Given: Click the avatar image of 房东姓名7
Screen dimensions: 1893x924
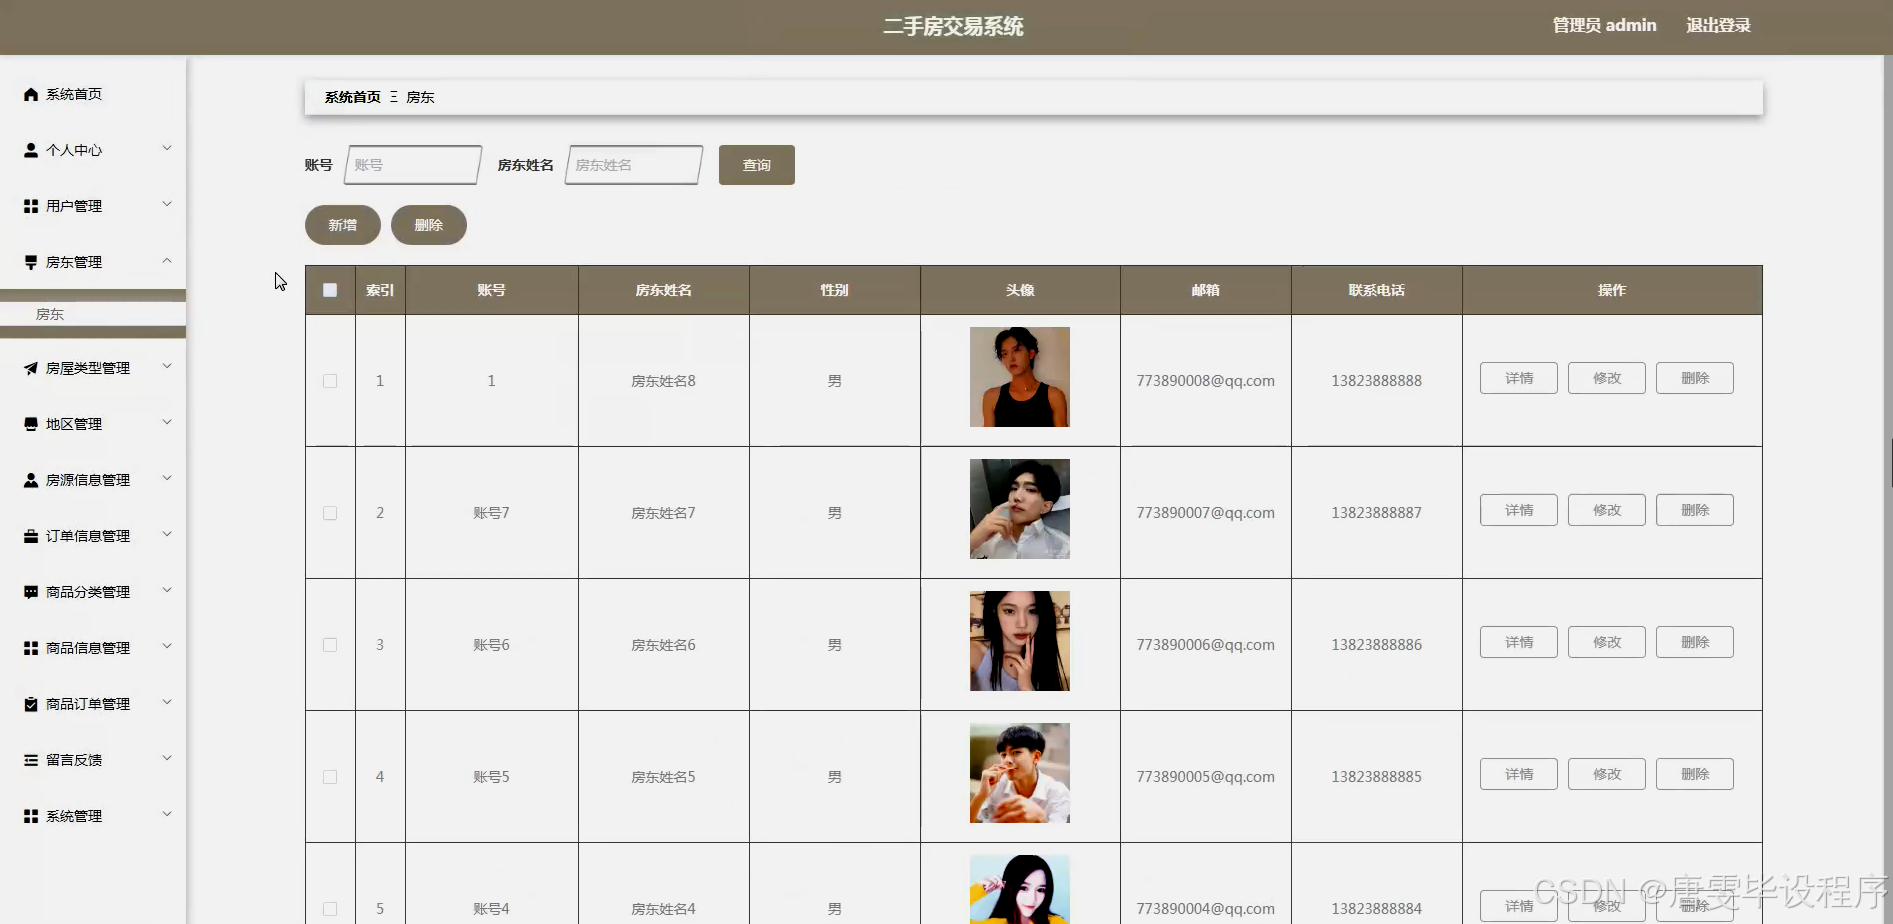Looking at the screenshot, I should (x=1020, y=509).
